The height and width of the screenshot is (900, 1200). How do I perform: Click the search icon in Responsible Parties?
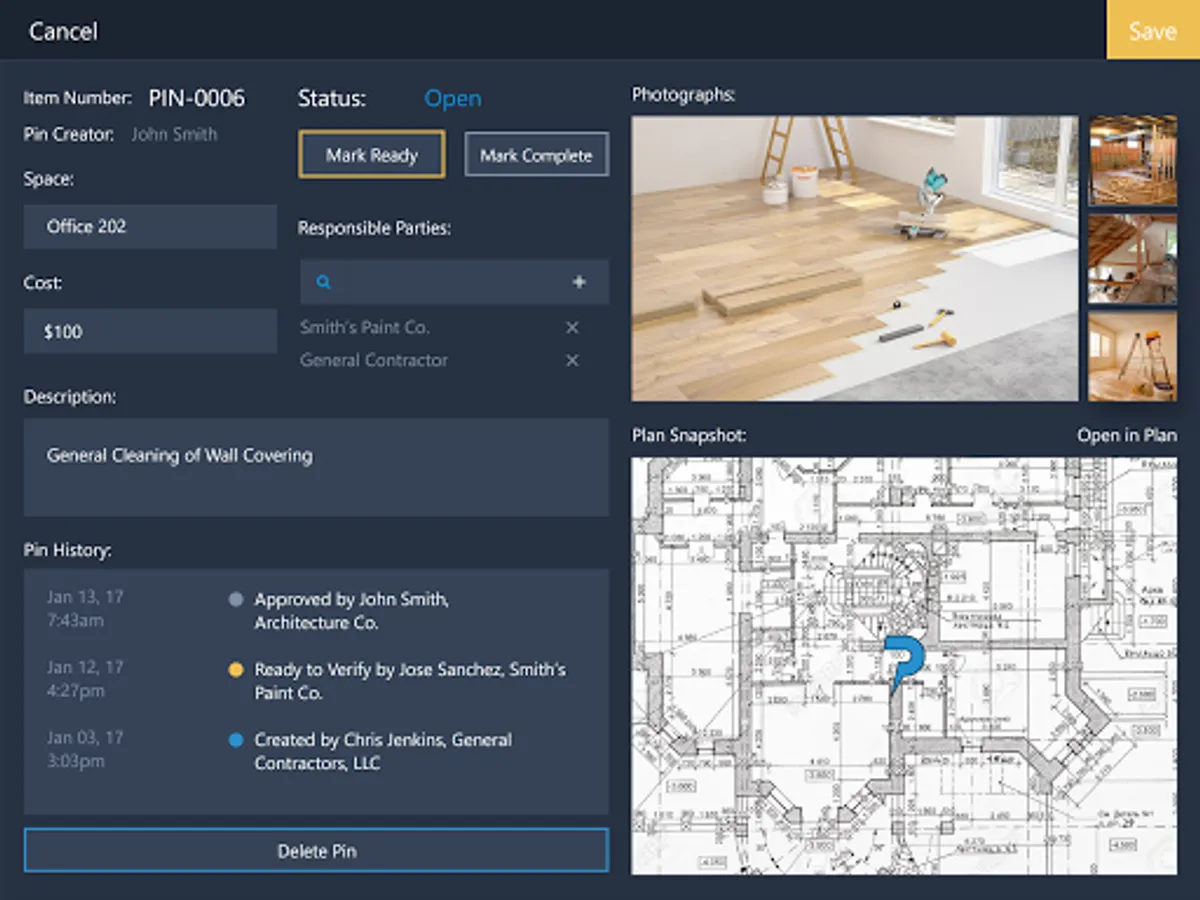[323, 282]
